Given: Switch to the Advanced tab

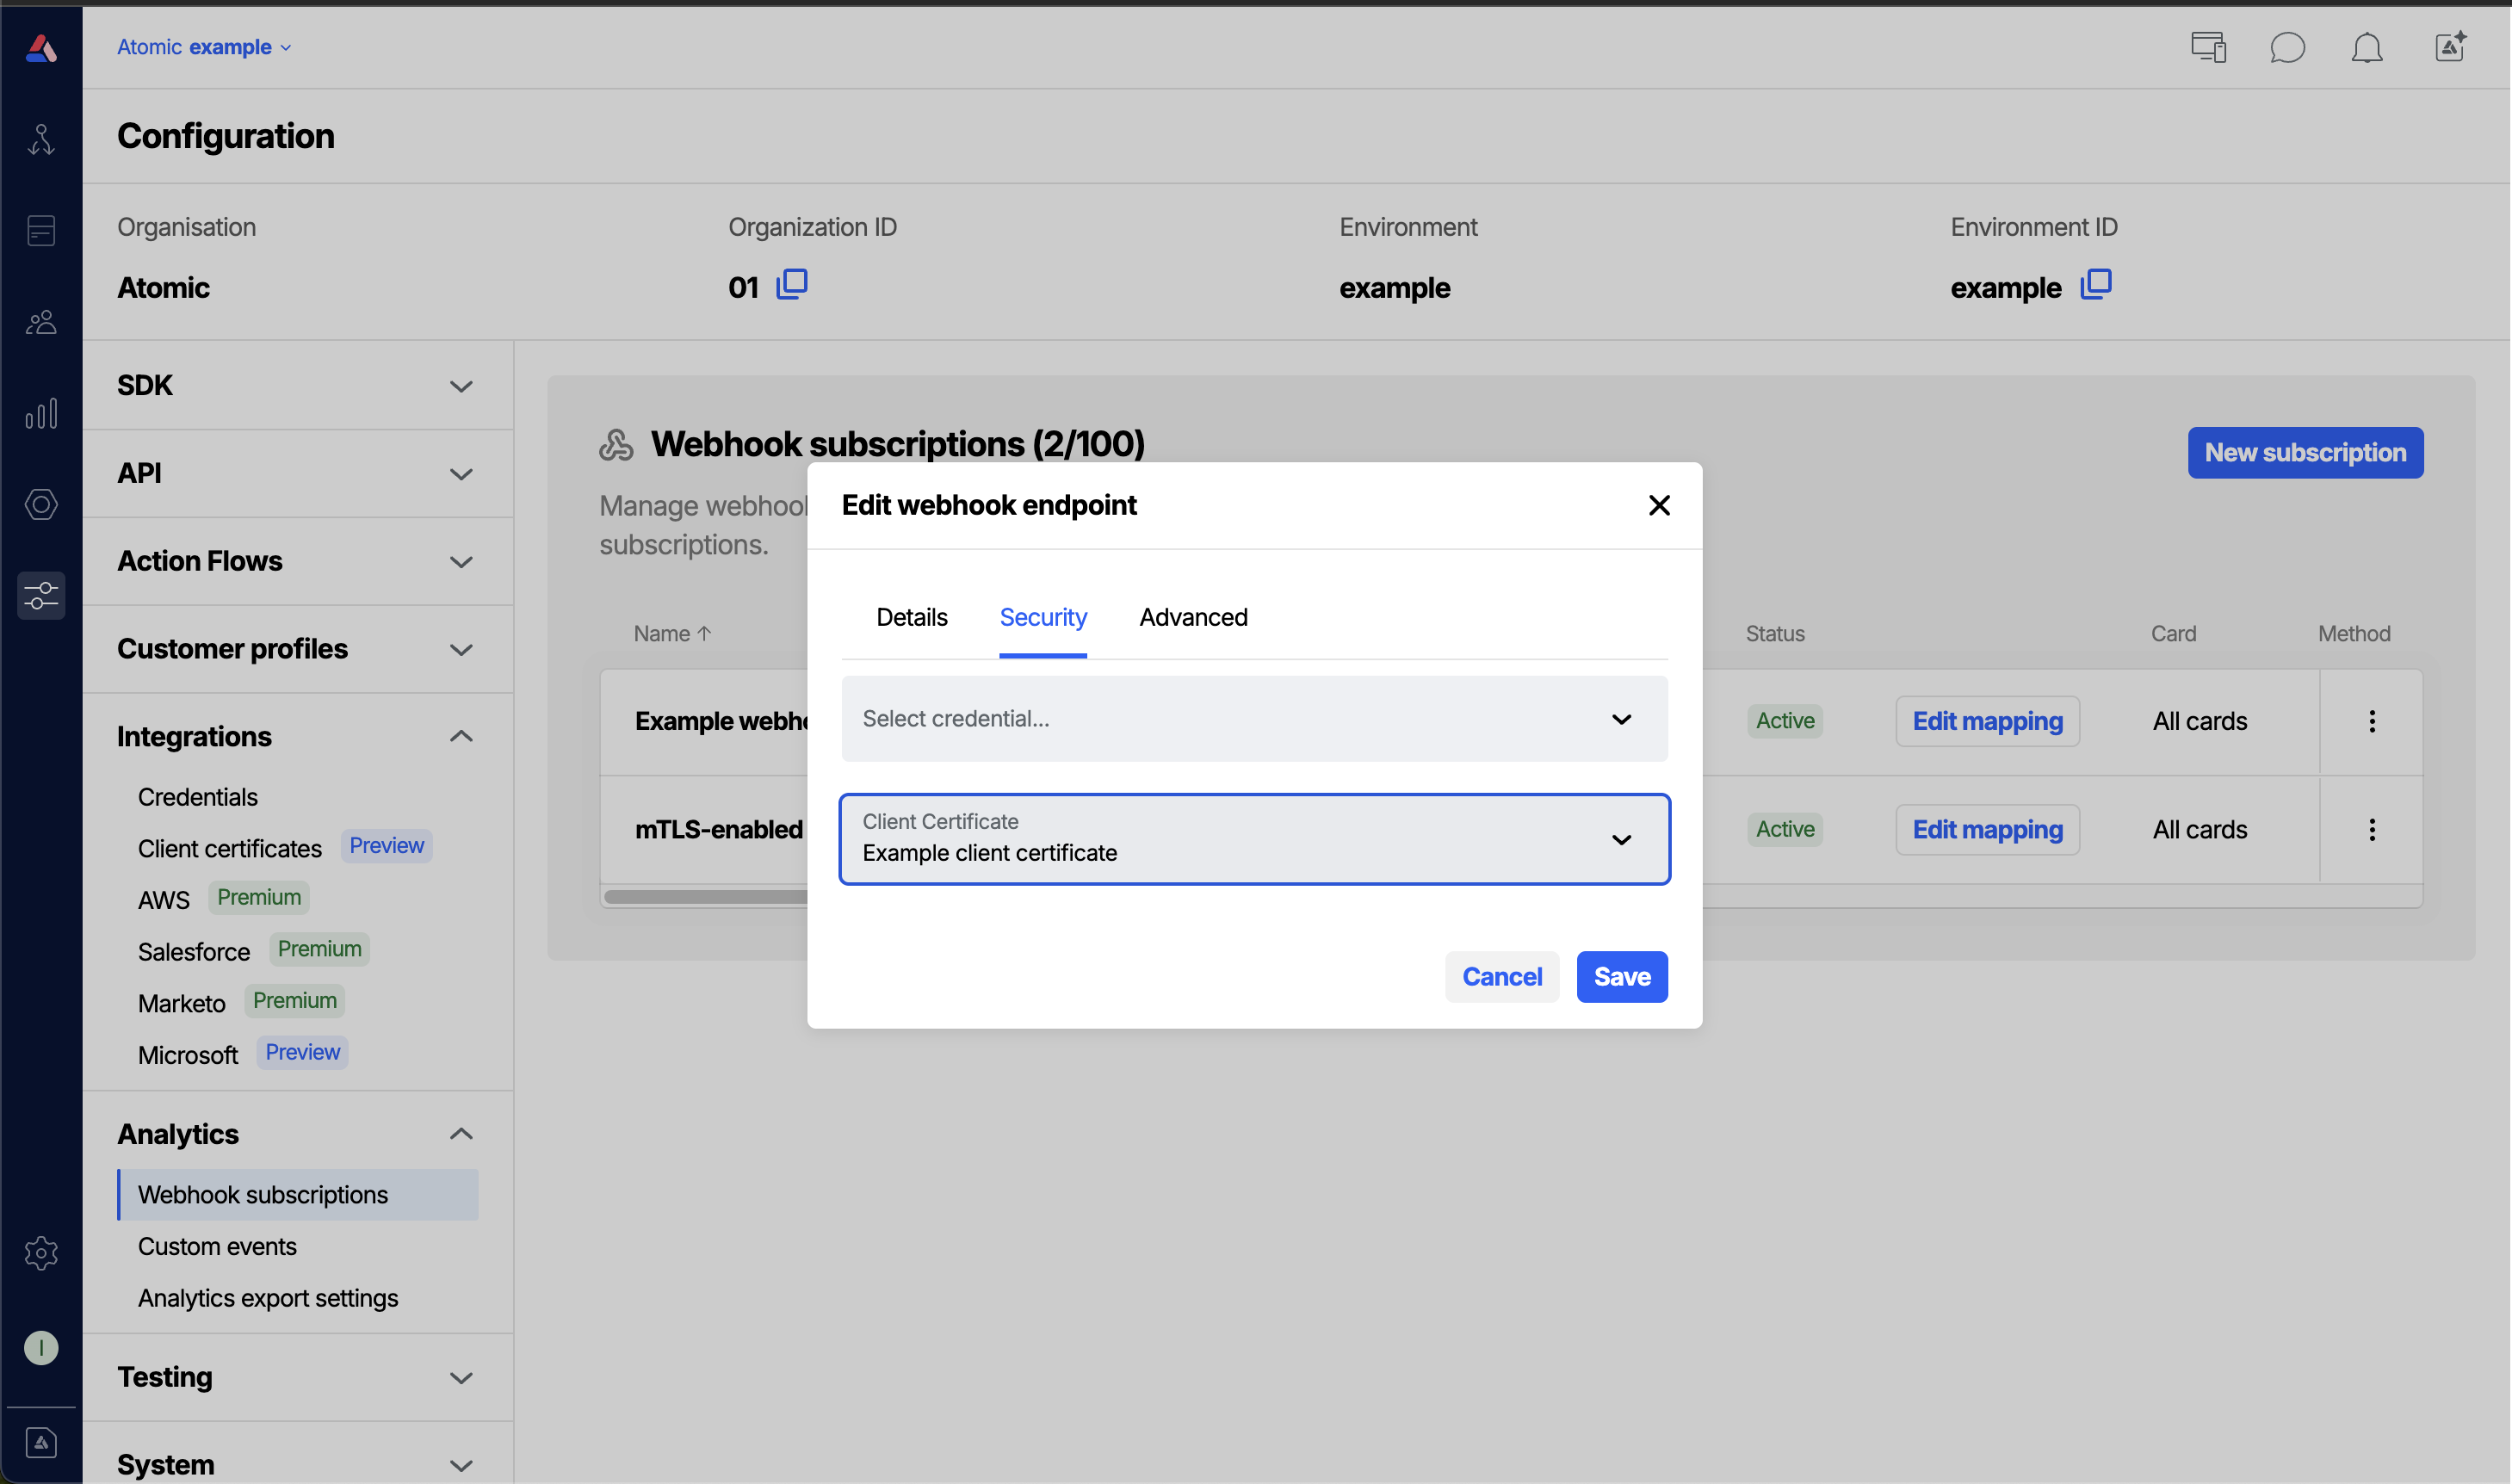Looking at the screenshot, I should (1193, 617).
